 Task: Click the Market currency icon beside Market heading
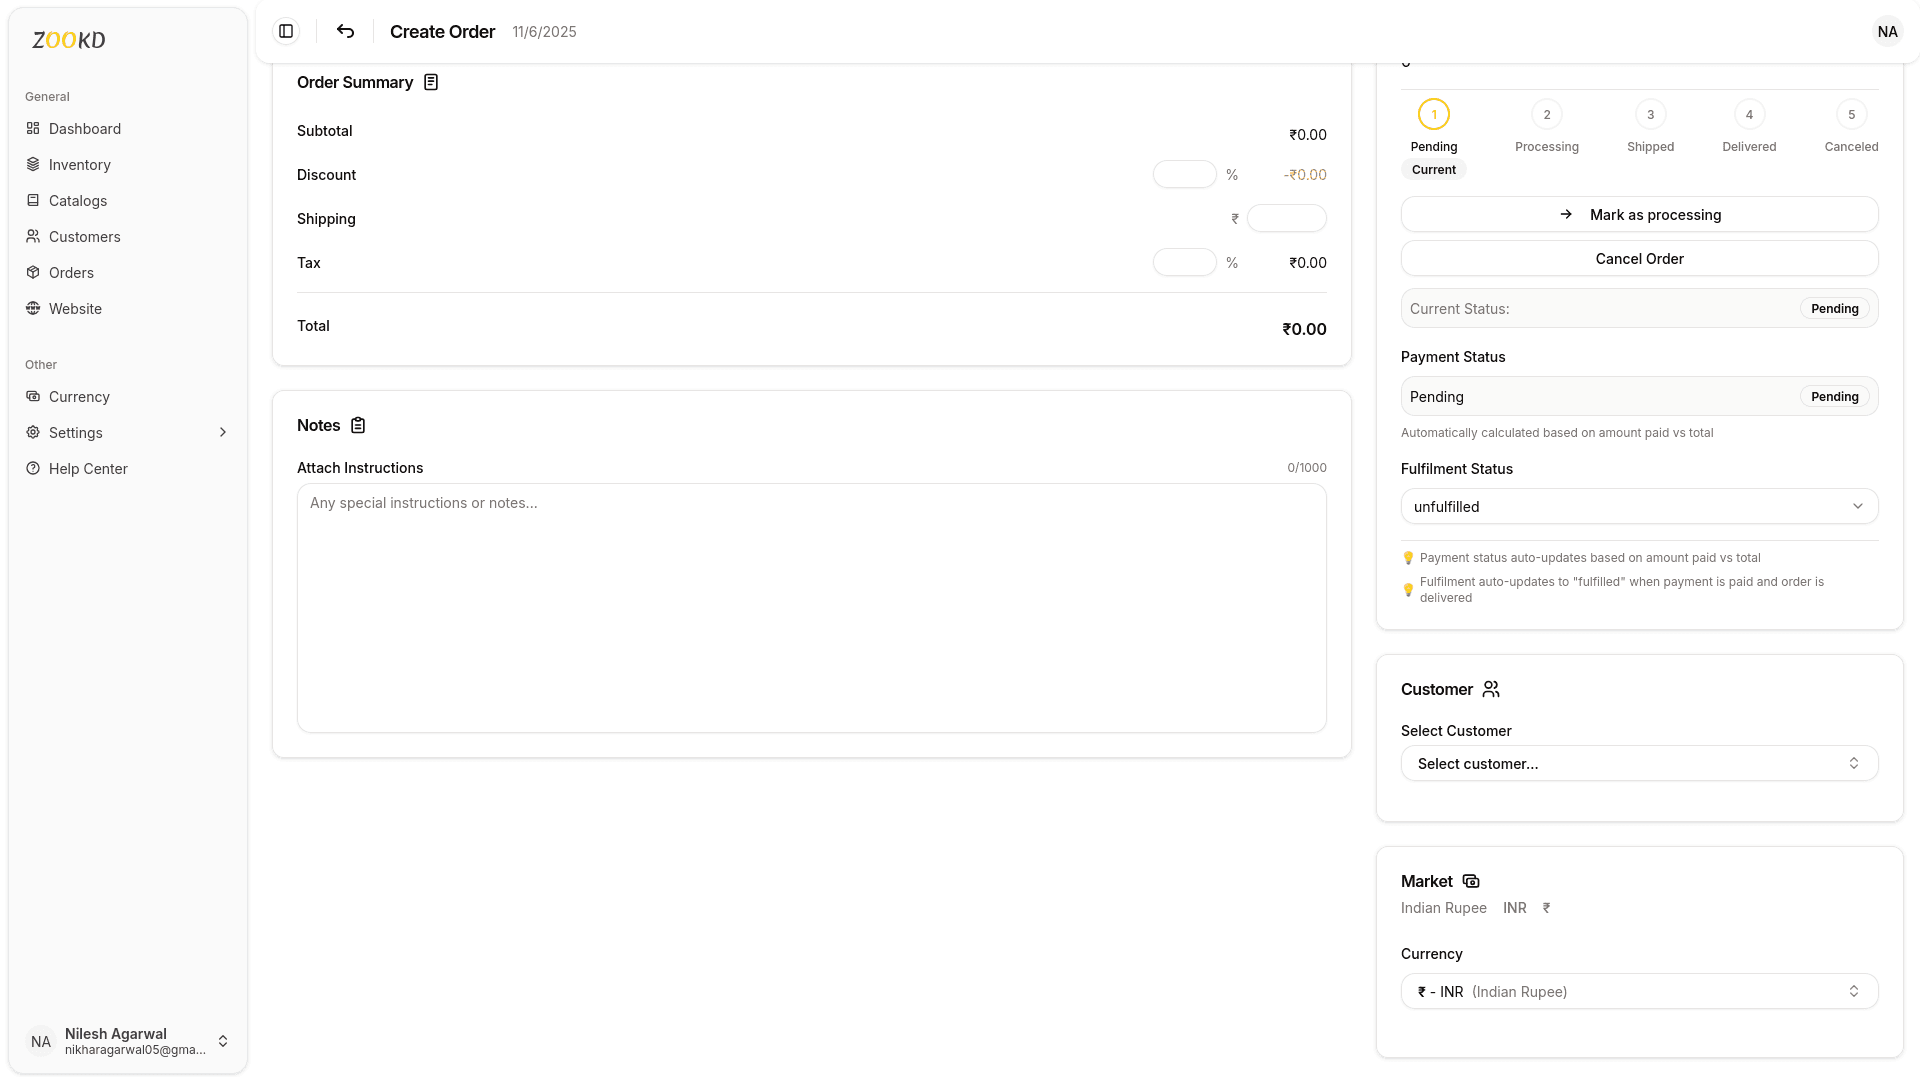1470,881
